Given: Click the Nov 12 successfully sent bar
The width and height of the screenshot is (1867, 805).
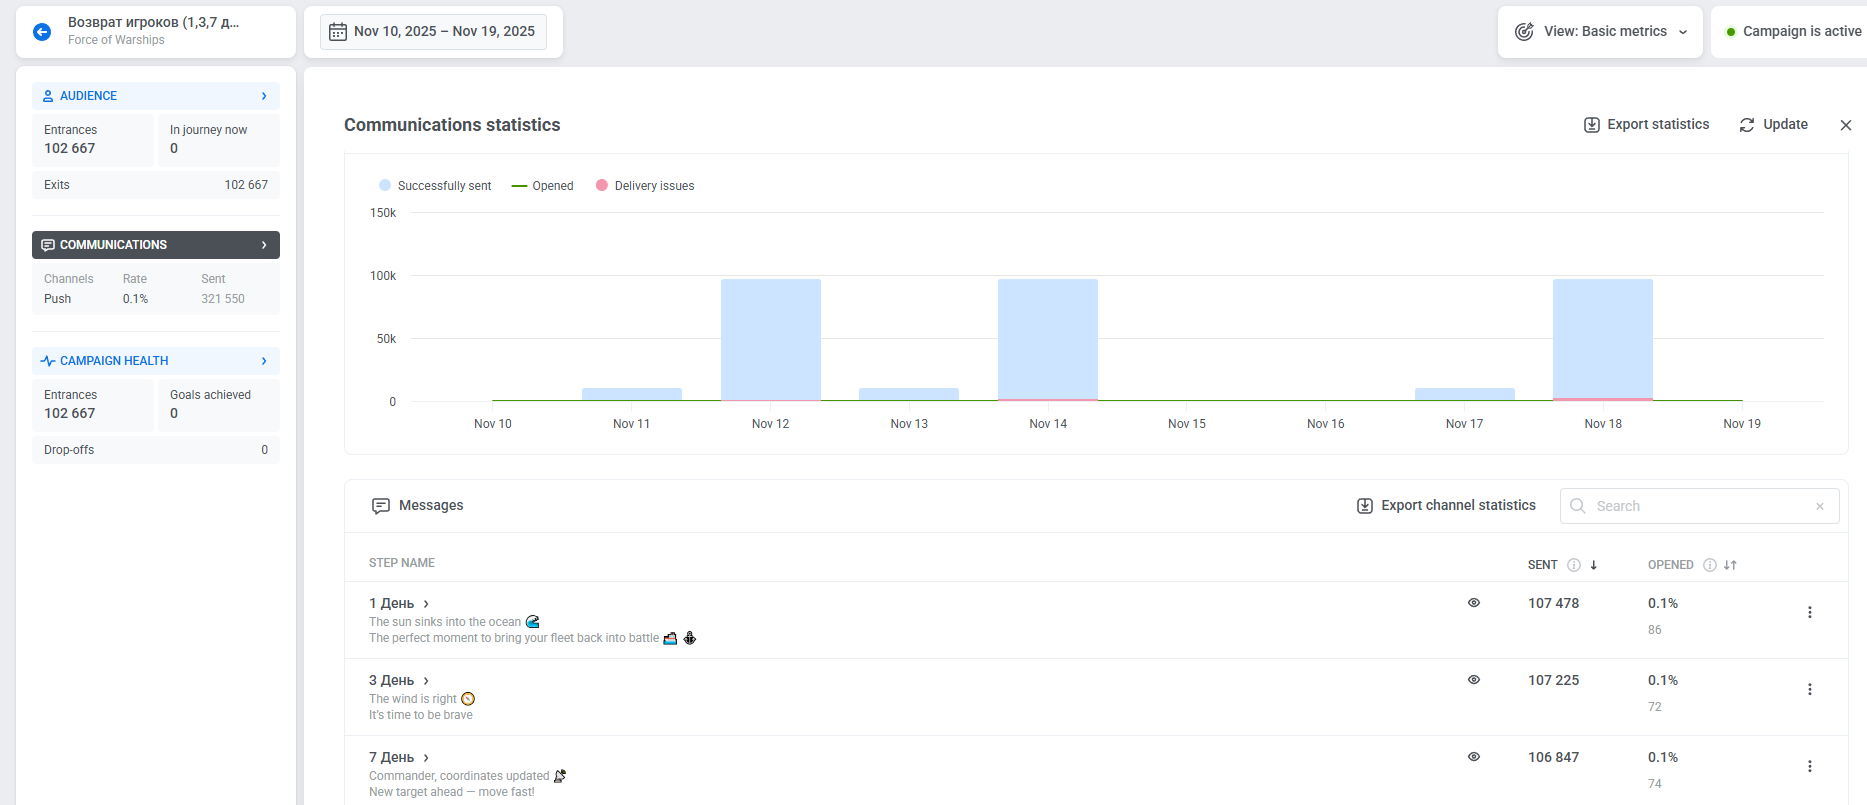Looking at the screenshot, I should point(771,340).
